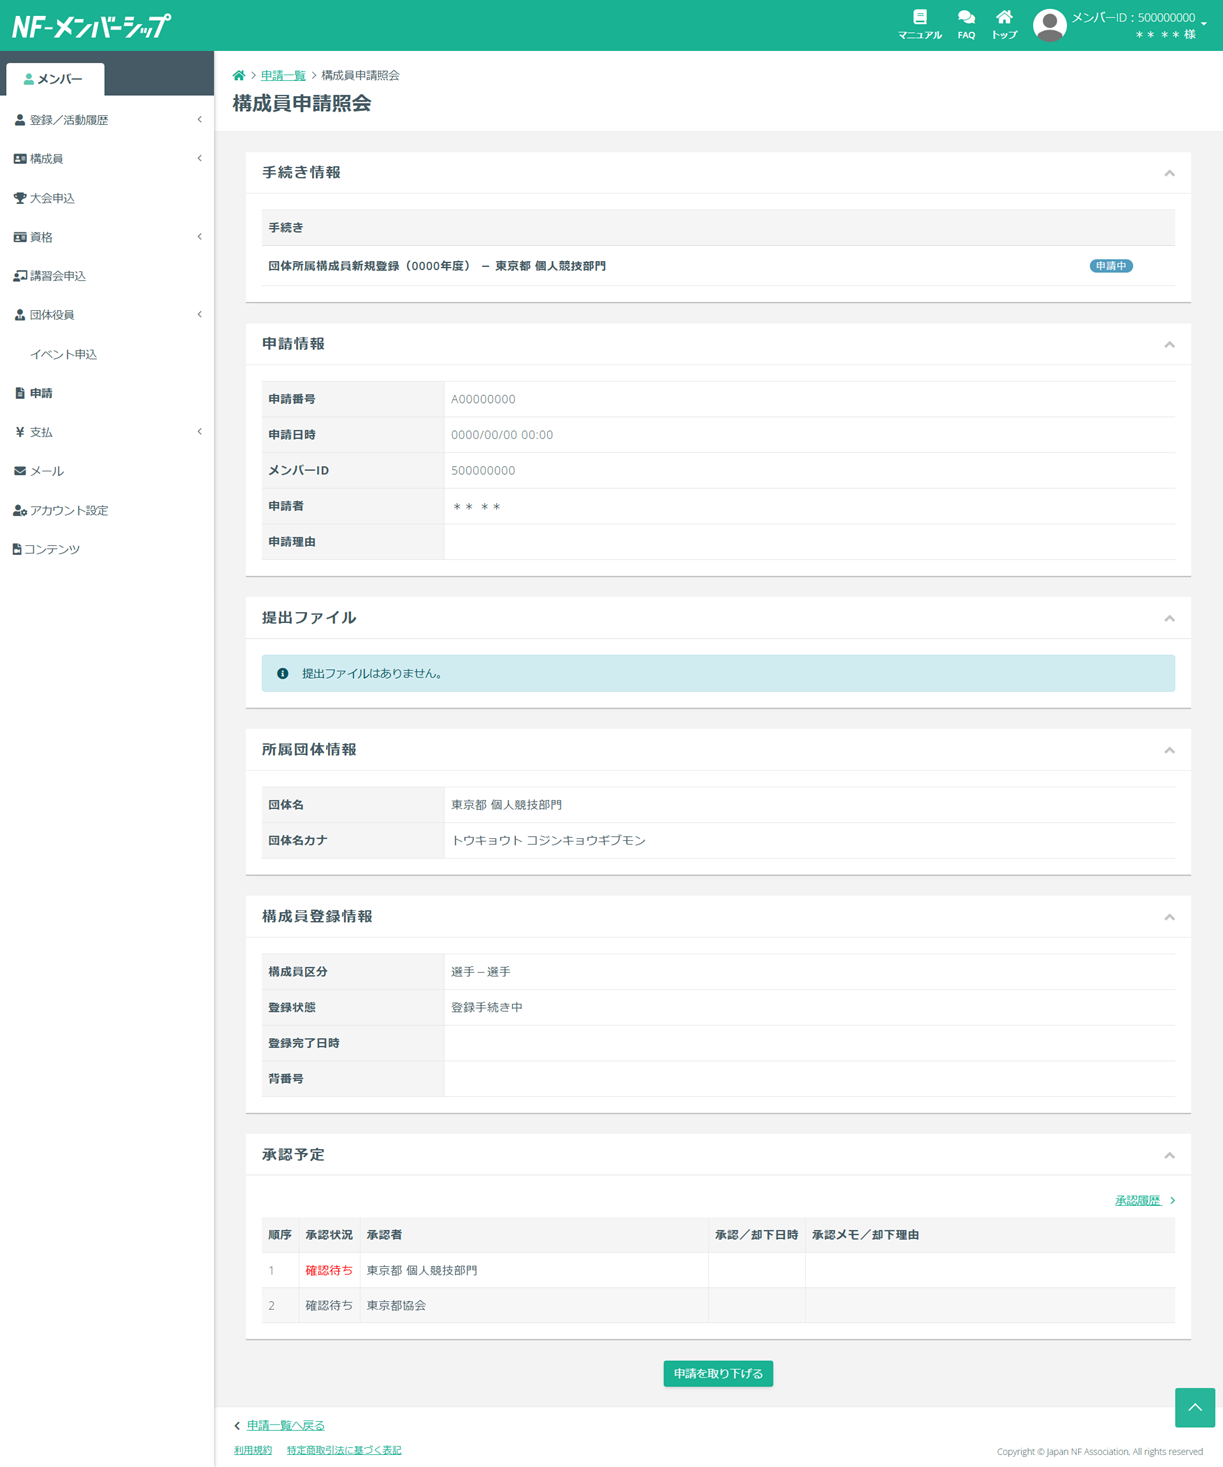Open the FAQ chat icon
This screenshot has width=1223, height=1467.
point(966,24)
